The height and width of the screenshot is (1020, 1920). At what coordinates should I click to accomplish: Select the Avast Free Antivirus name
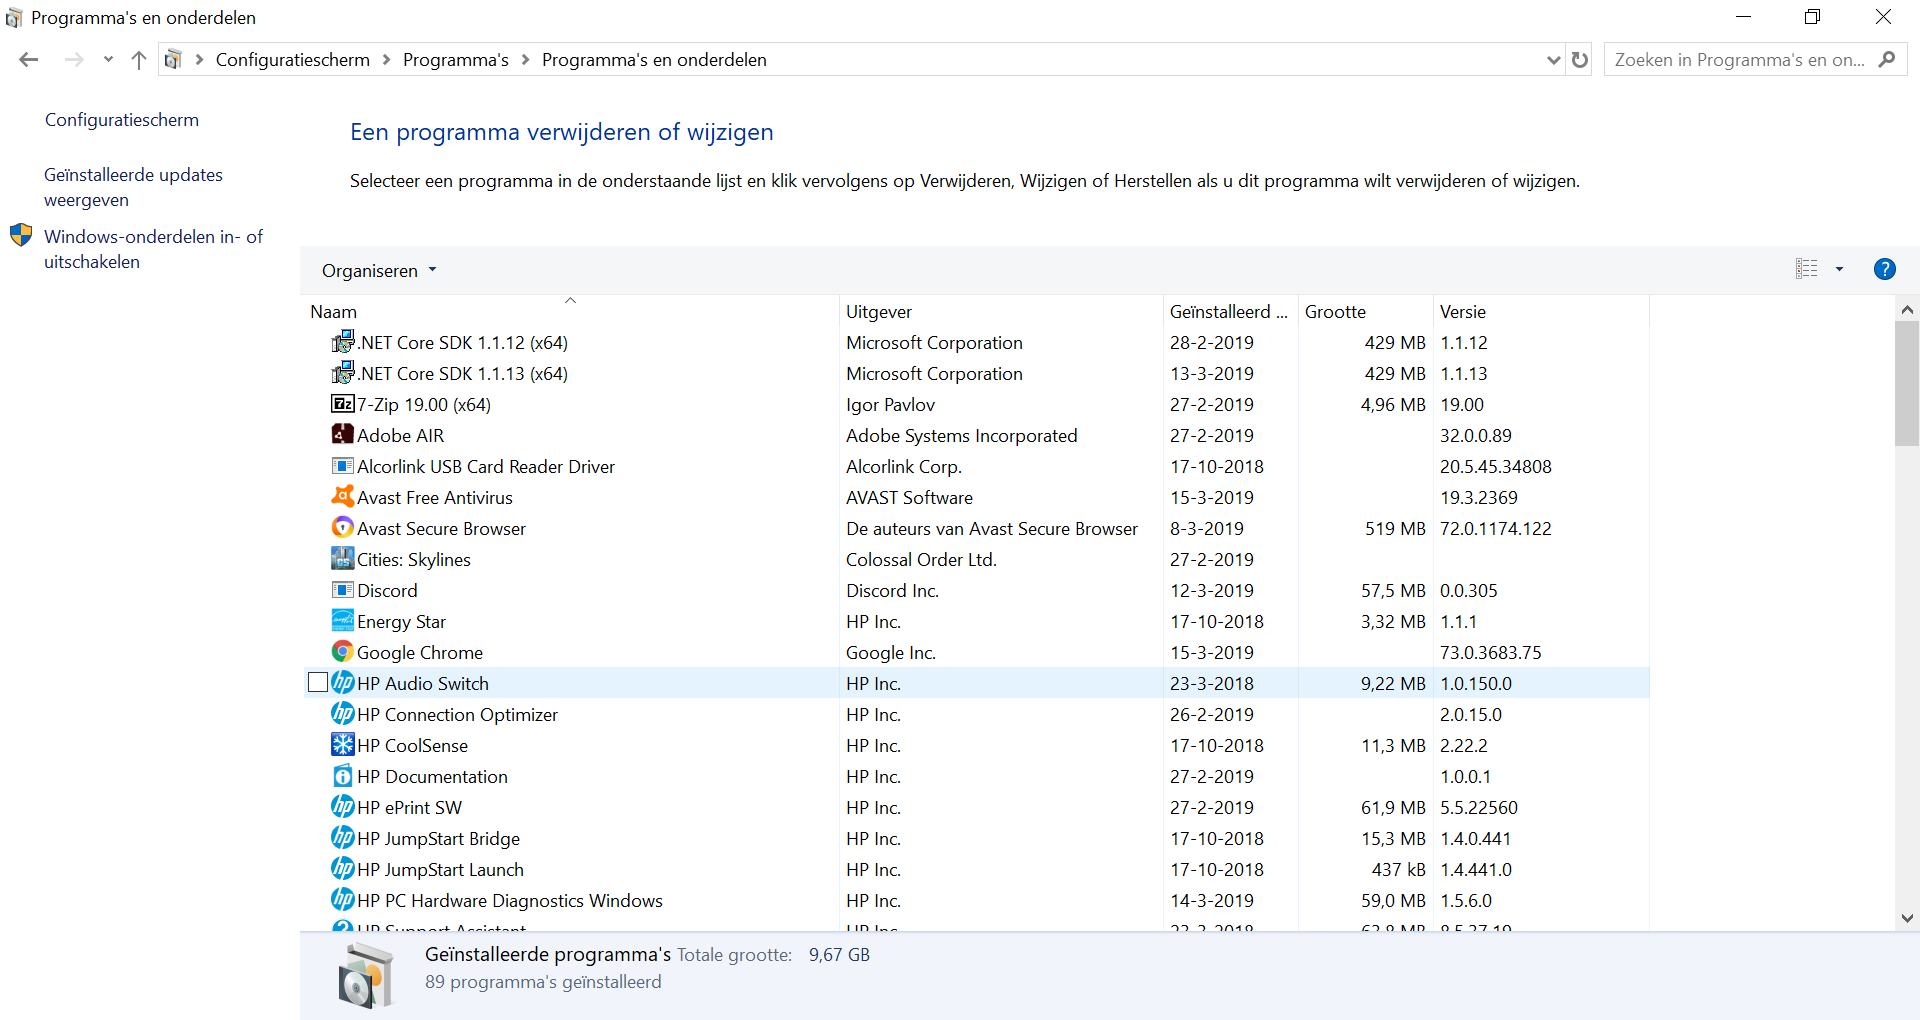pyautogui.click(x=435, y=497)
